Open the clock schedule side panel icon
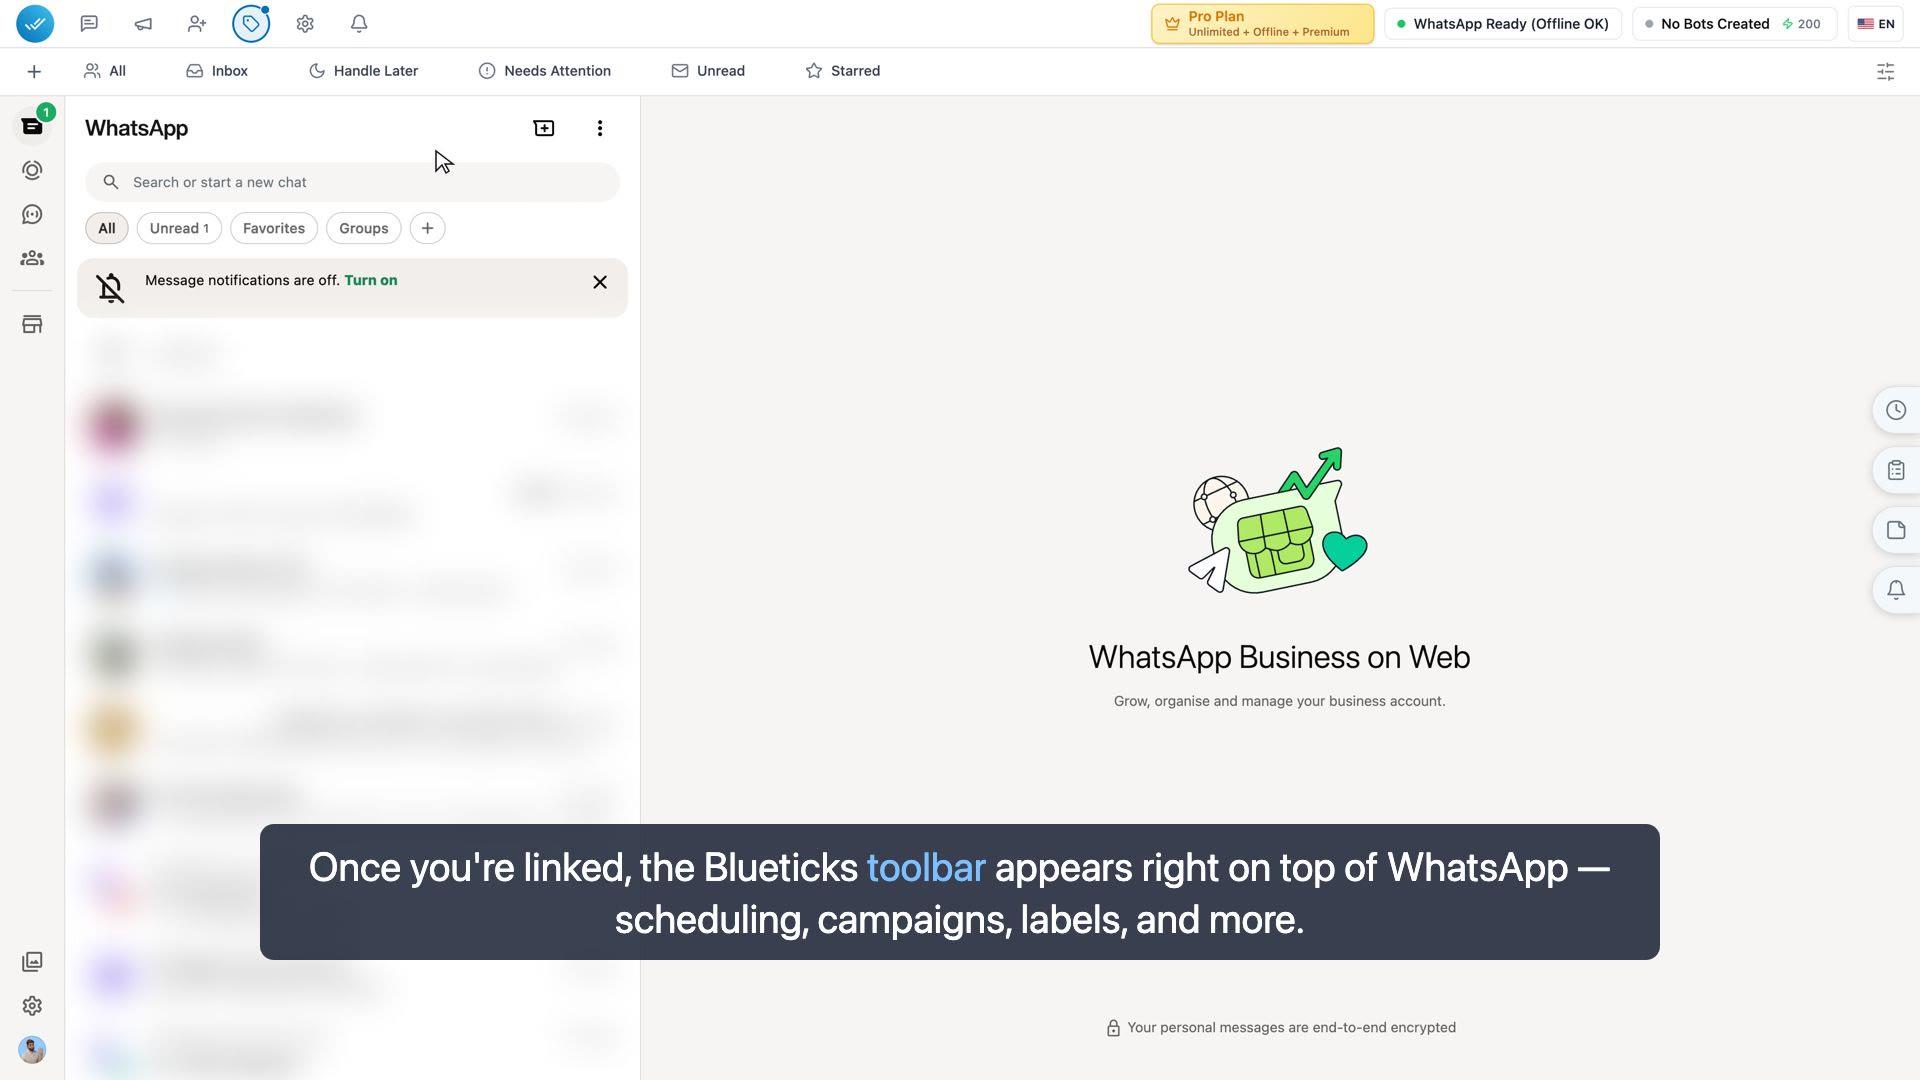The image size is (1920, 1080). pyautogui.click(x=1896, y=410)
